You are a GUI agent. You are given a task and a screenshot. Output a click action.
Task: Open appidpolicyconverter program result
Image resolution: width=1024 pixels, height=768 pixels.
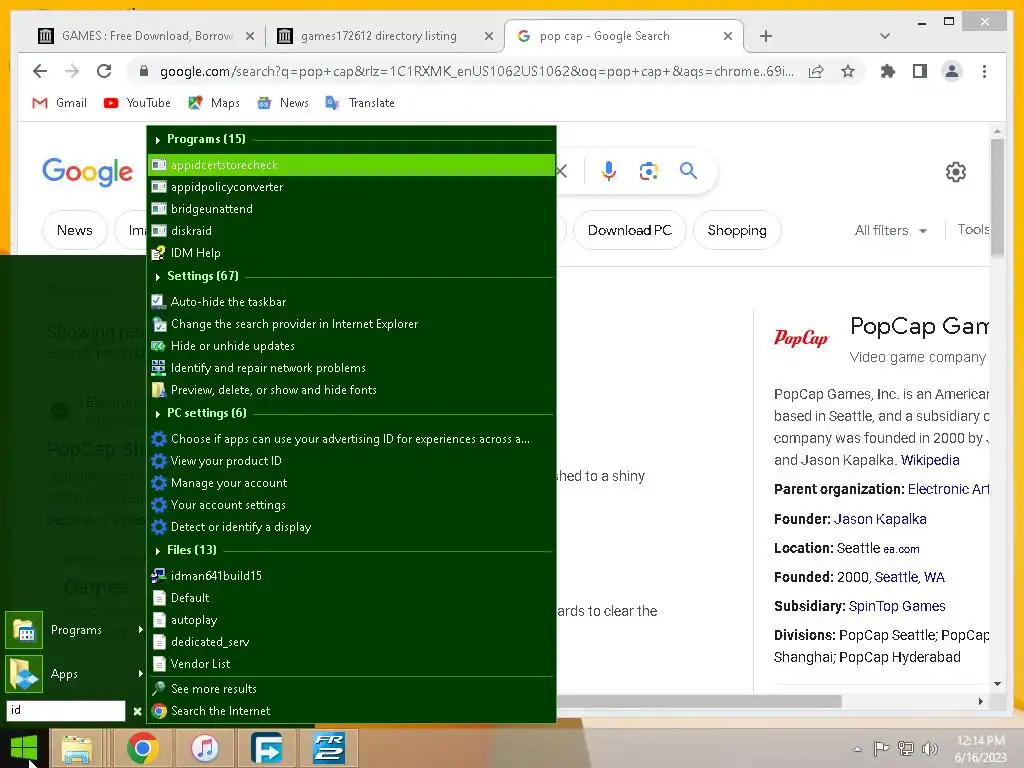pyautogui.click(x=351, y=187)
